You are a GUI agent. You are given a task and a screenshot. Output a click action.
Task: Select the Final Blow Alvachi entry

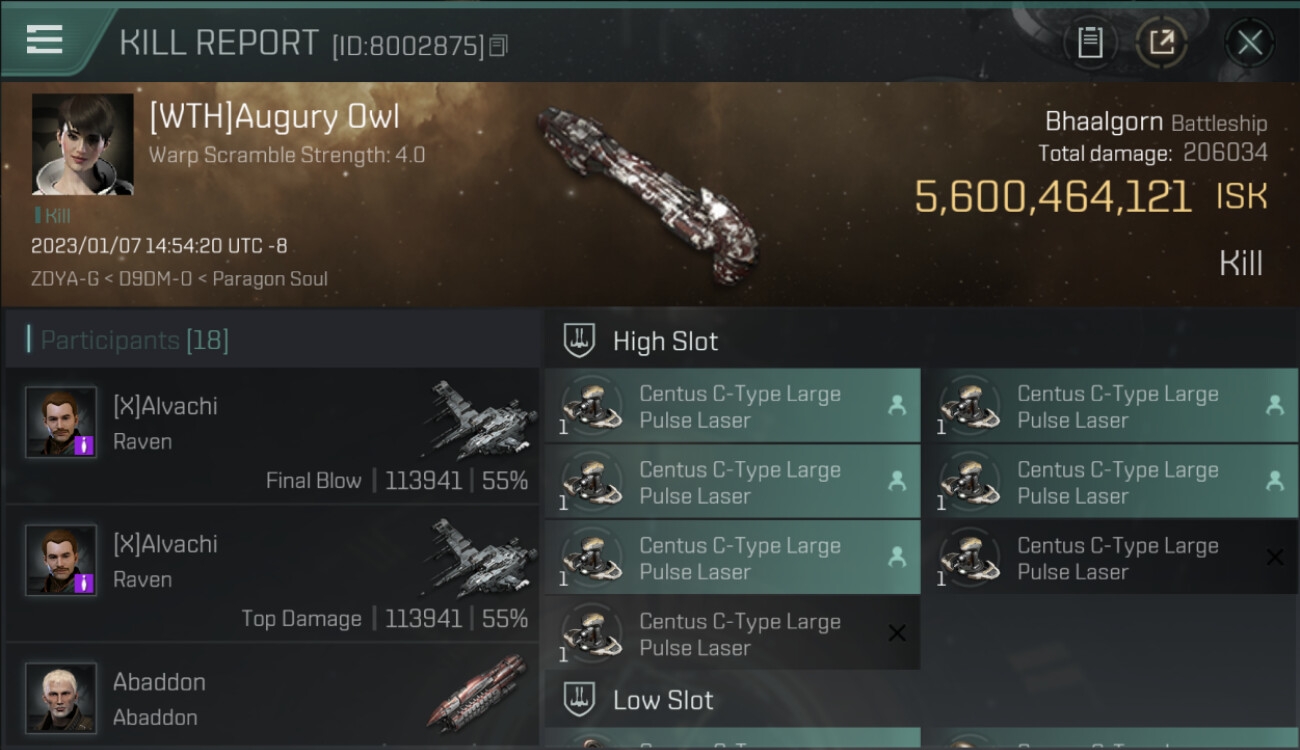(272, 435)
